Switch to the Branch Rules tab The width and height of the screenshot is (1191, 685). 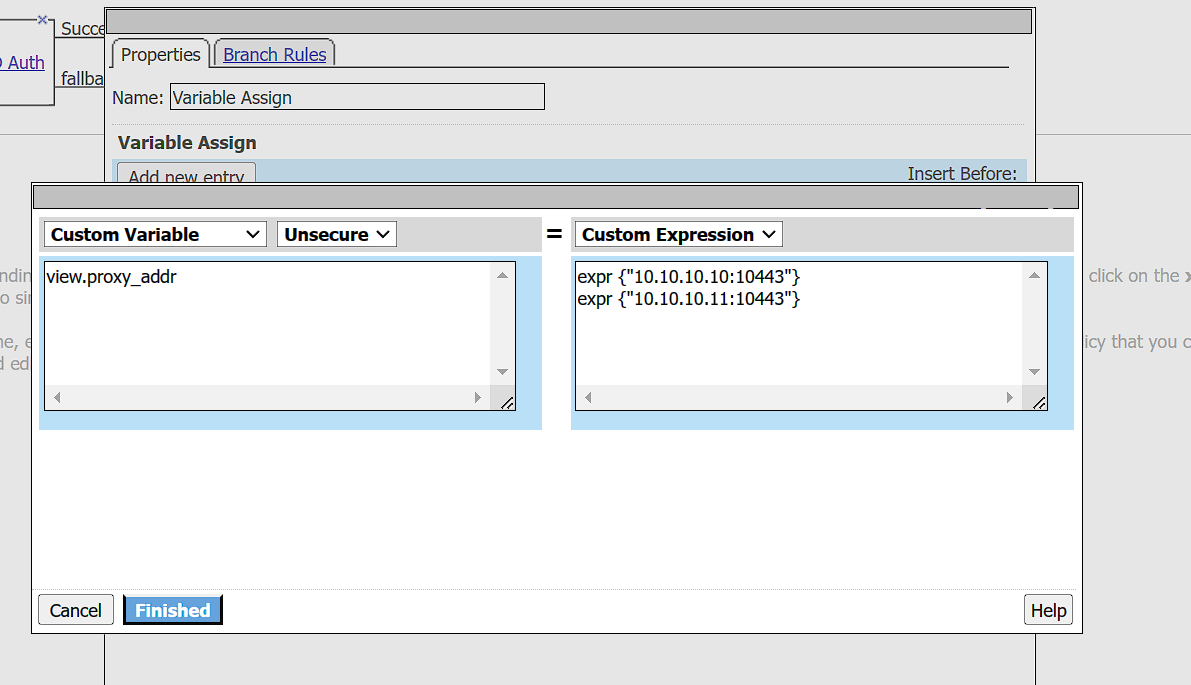click(x=274, y=54)
